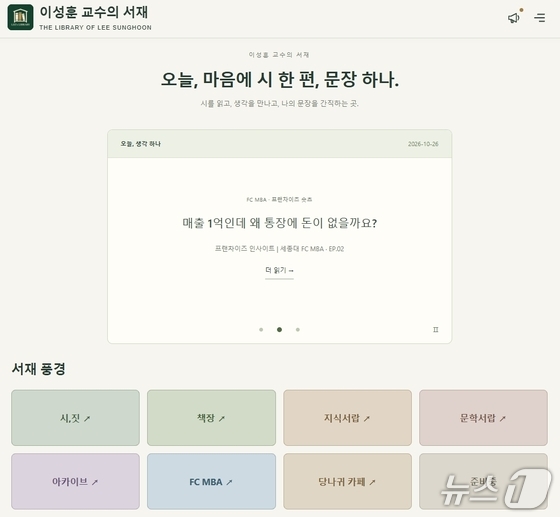Click the arrow icon on '당나귀 카페' card
The height and width of the screenshot is (517, 560).
pyautogui.click(x=372, y=482)
